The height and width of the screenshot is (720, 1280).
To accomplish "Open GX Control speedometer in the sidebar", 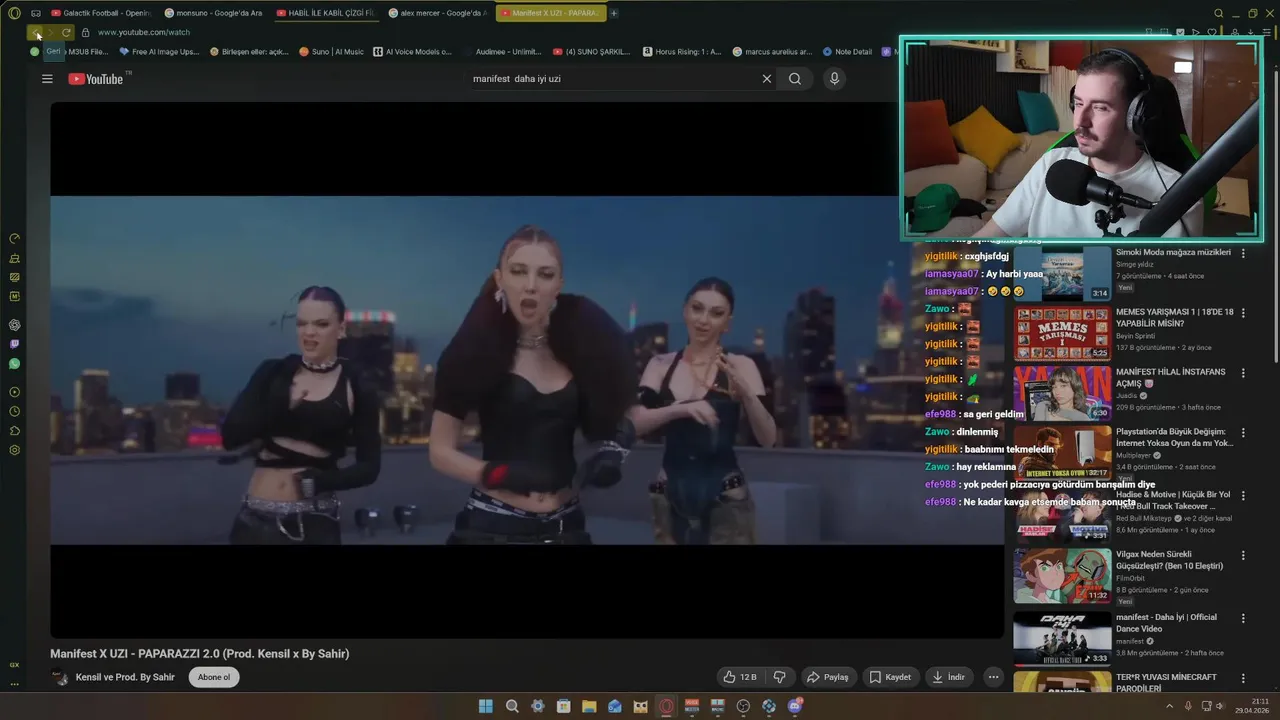I will tap(14, 238).
